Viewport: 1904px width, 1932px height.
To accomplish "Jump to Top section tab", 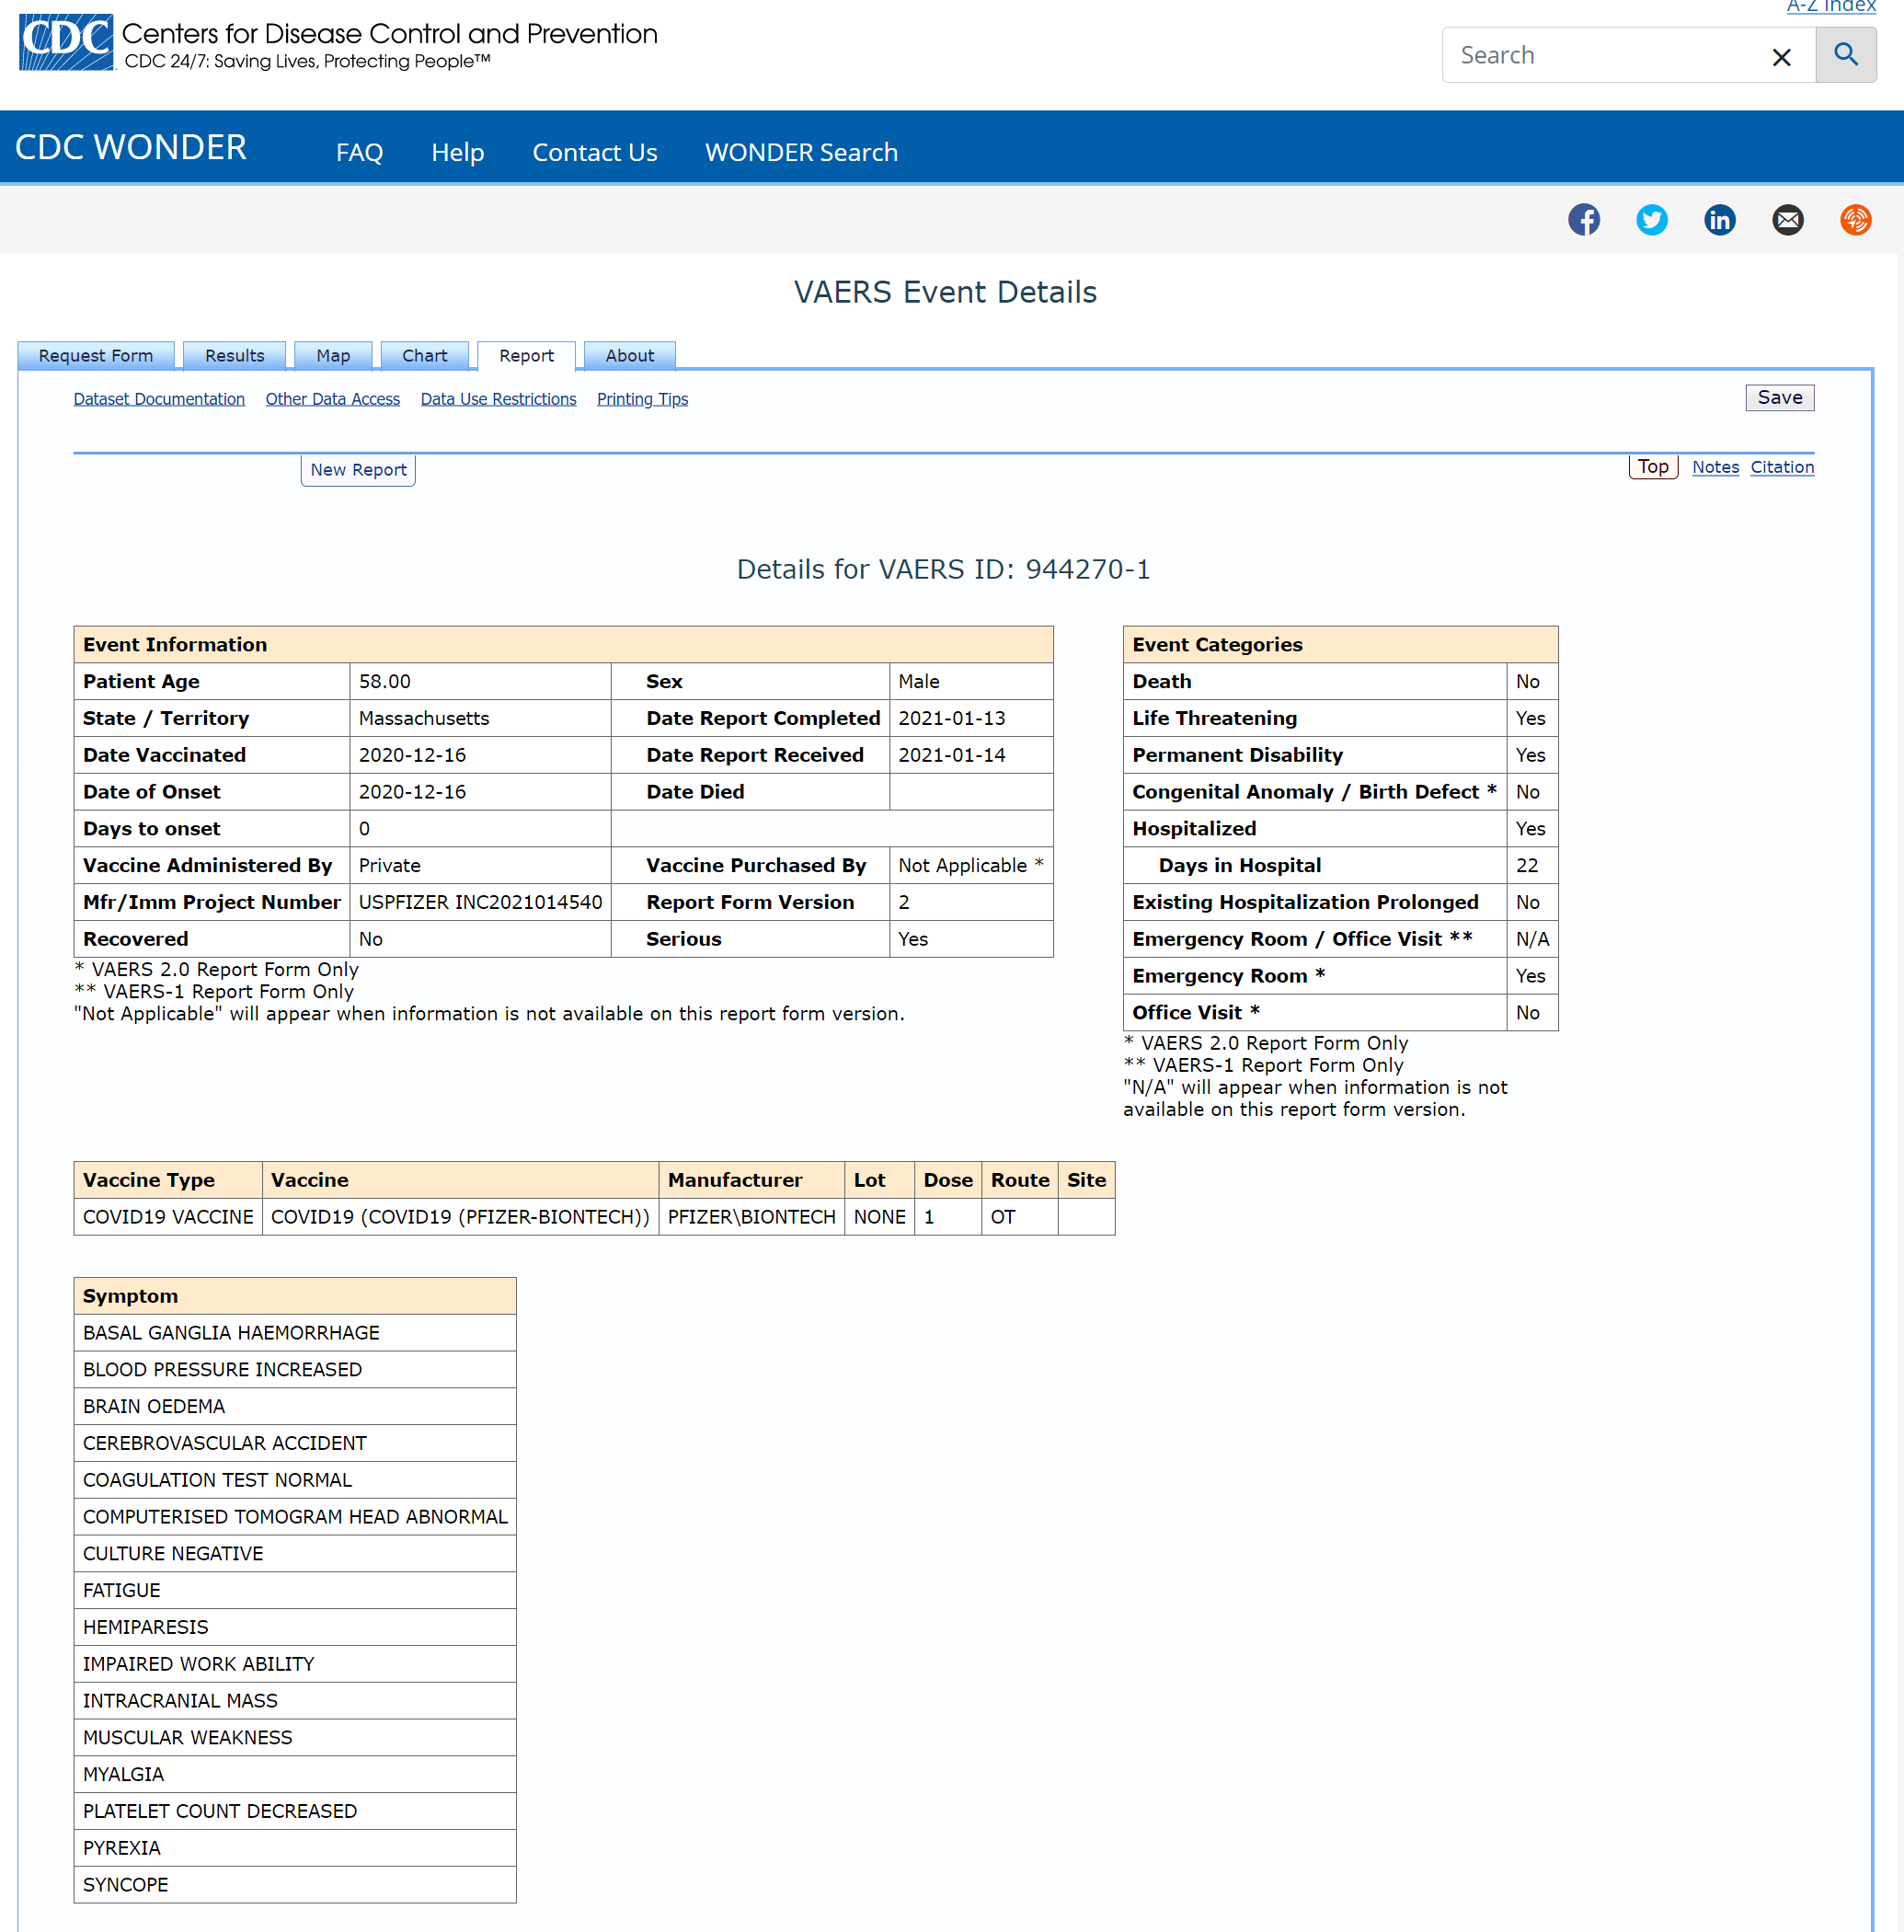I will coord(1652,467).
